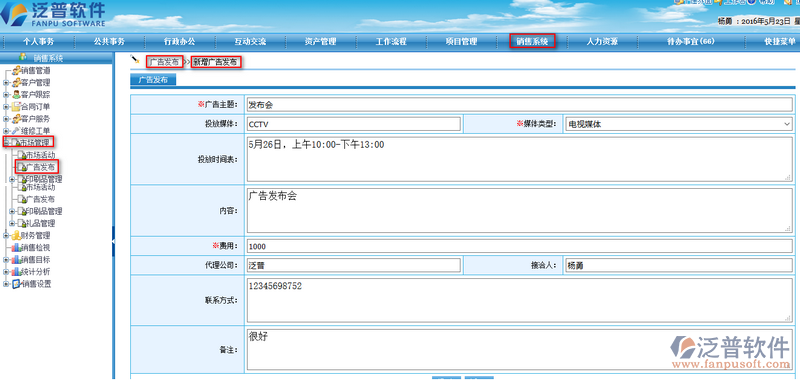Open the 快捷菜单 menu

point(780,42)
